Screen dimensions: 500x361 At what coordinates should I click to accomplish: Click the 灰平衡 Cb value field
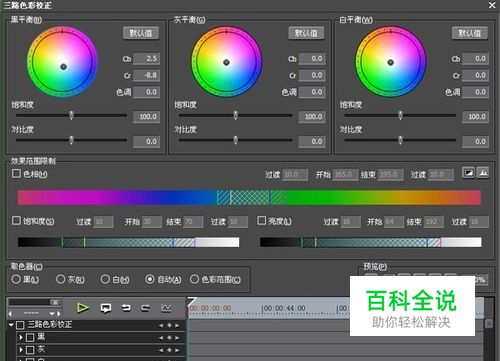coord(312,59)
